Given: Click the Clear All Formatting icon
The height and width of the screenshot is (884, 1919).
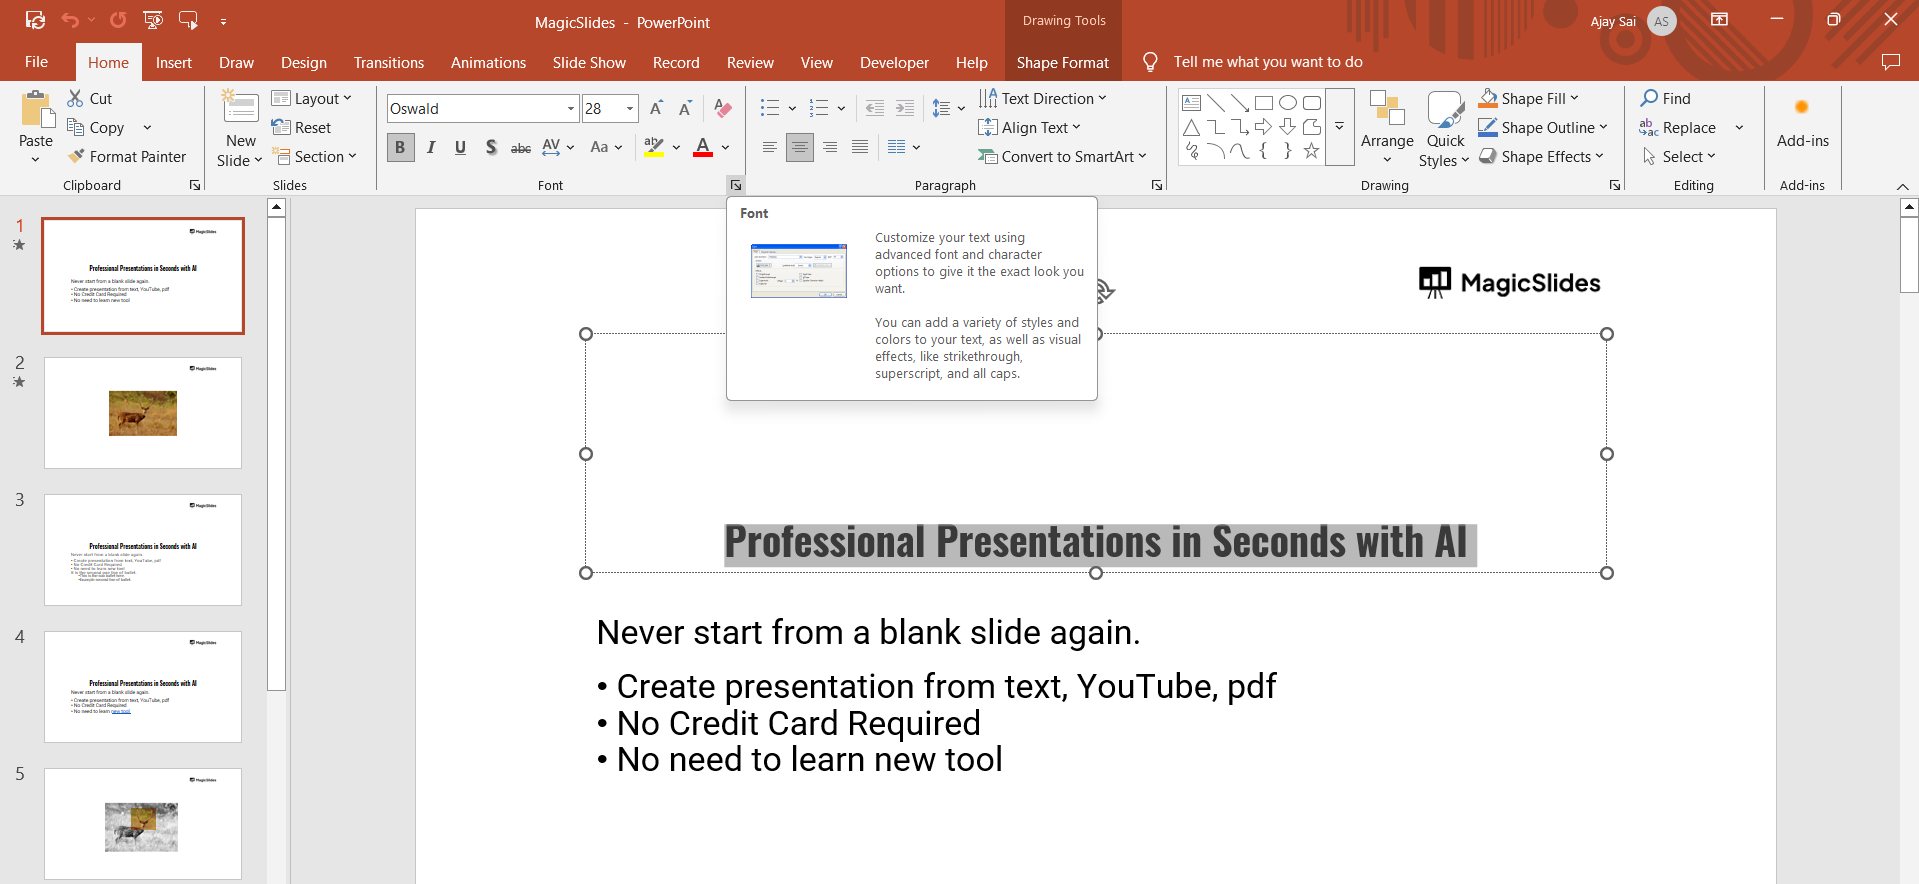Looking at the screenshot, I should (x=723, y=108).
